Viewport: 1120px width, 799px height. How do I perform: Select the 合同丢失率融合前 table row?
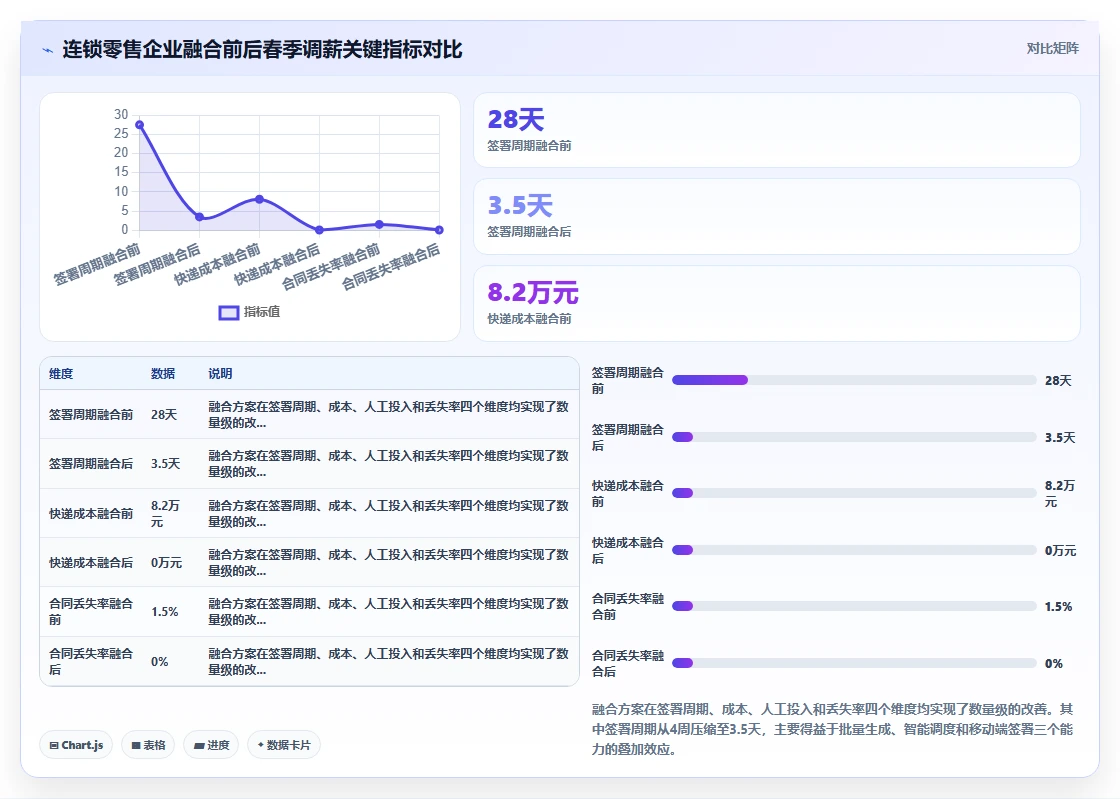(x=309, y=612)
